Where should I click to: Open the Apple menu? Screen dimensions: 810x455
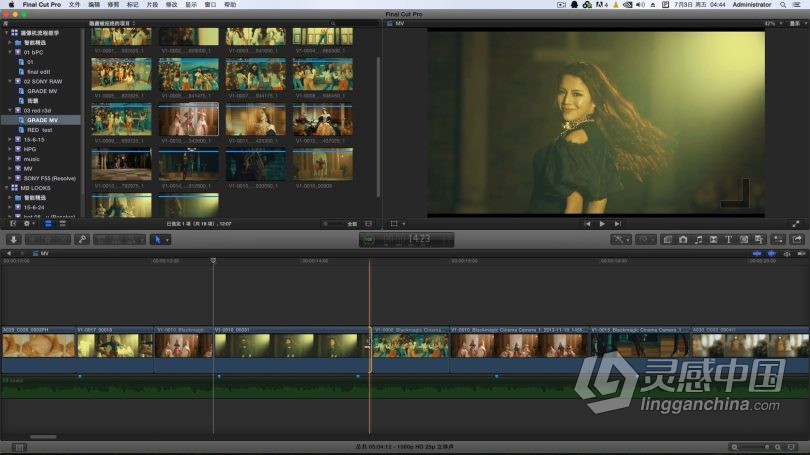click(x=11, y=5)
